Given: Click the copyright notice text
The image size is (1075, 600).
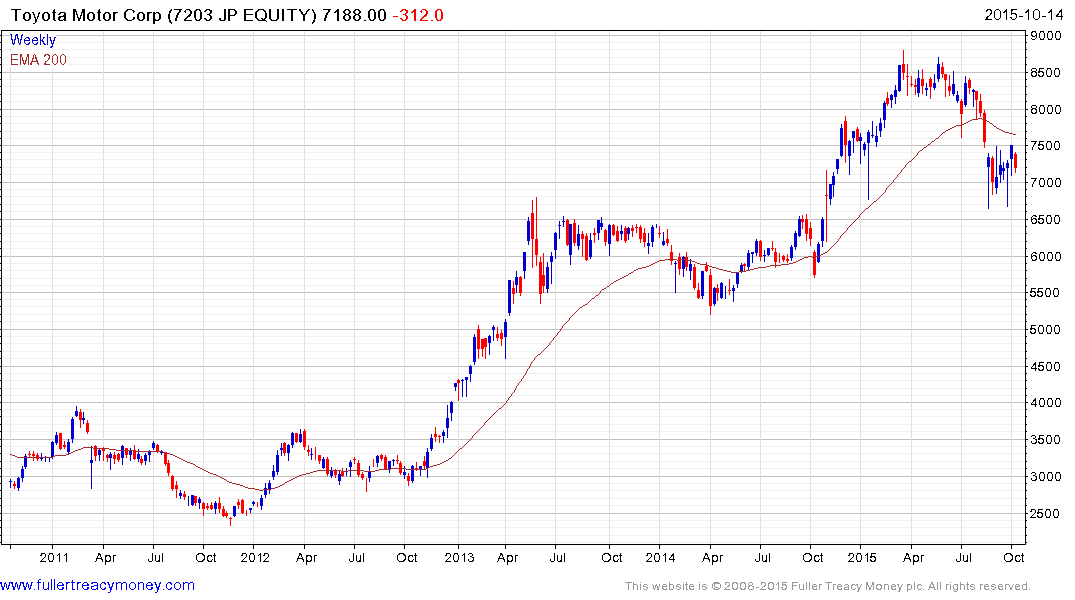Looking at the screenshot, I should tap(828, 586).
